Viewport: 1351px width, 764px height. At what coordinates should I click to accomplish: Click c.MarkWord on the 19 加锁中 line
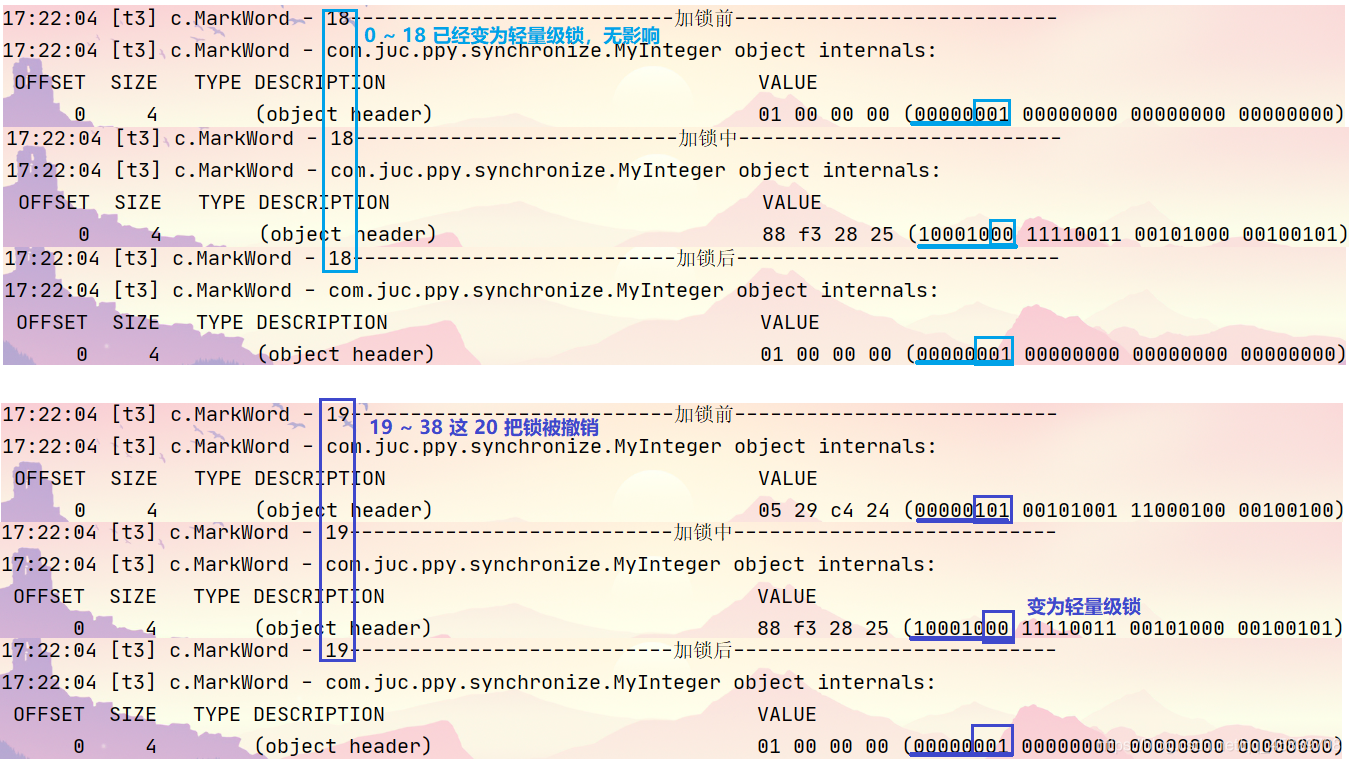(x=229, y=532)
